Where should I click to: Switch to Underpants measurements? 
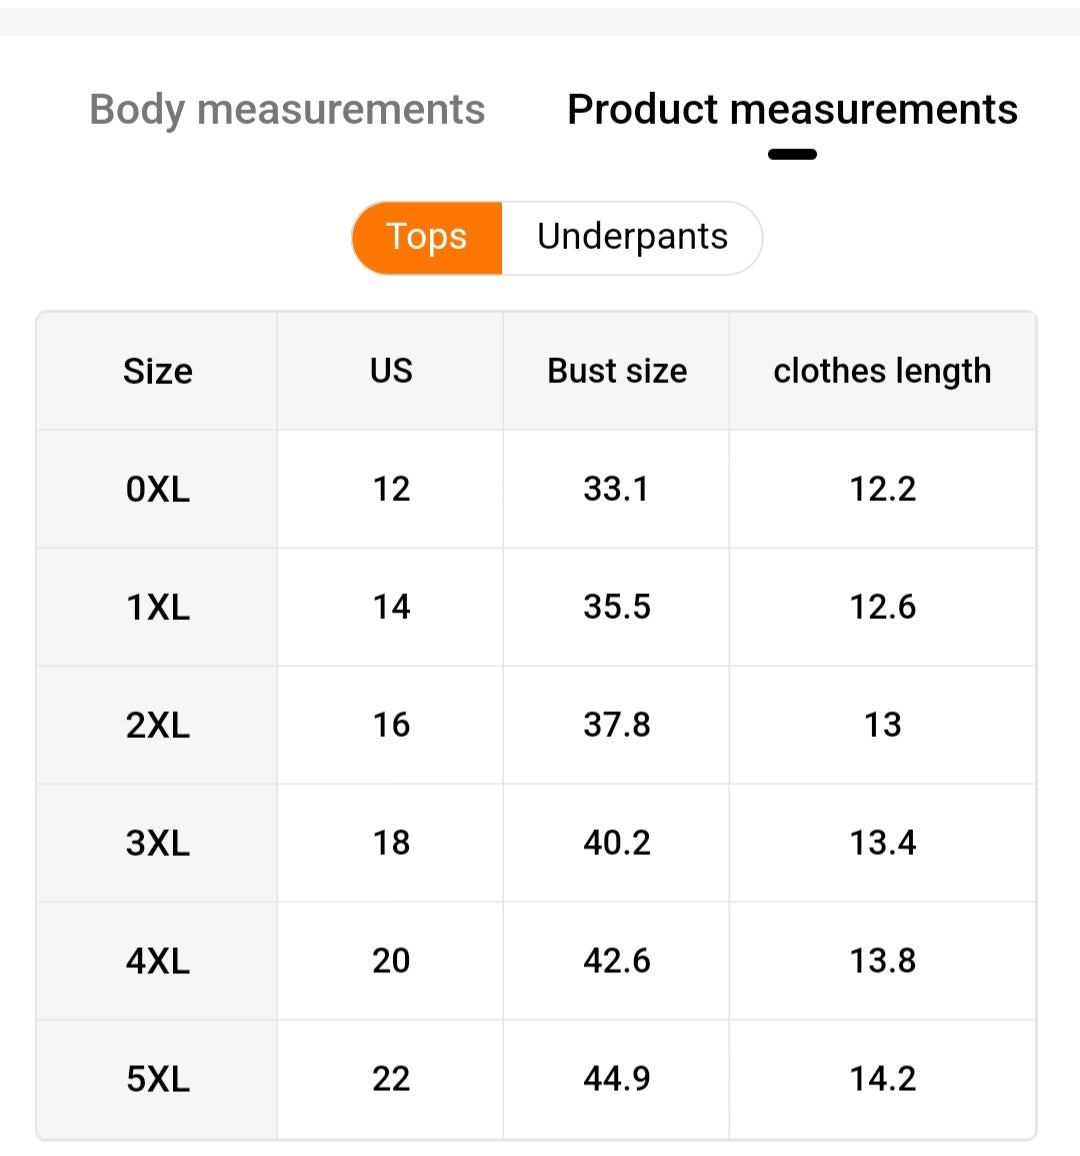632,237
